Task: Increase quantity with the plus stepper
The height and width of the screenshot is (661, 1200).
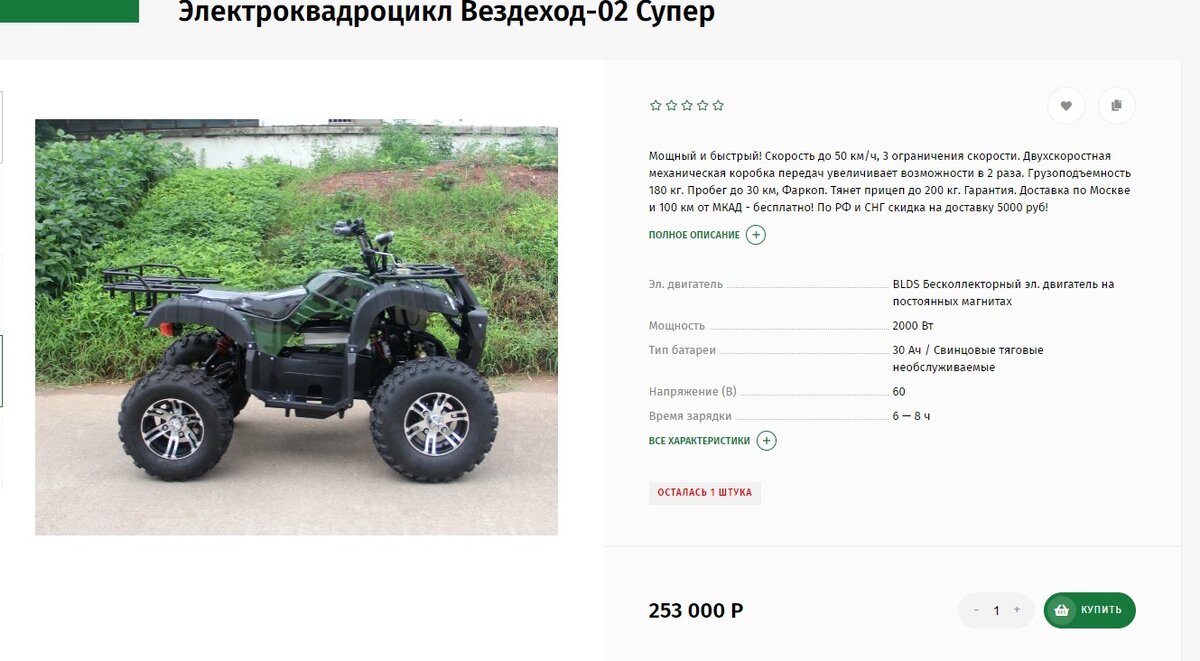Action: 1017,610
